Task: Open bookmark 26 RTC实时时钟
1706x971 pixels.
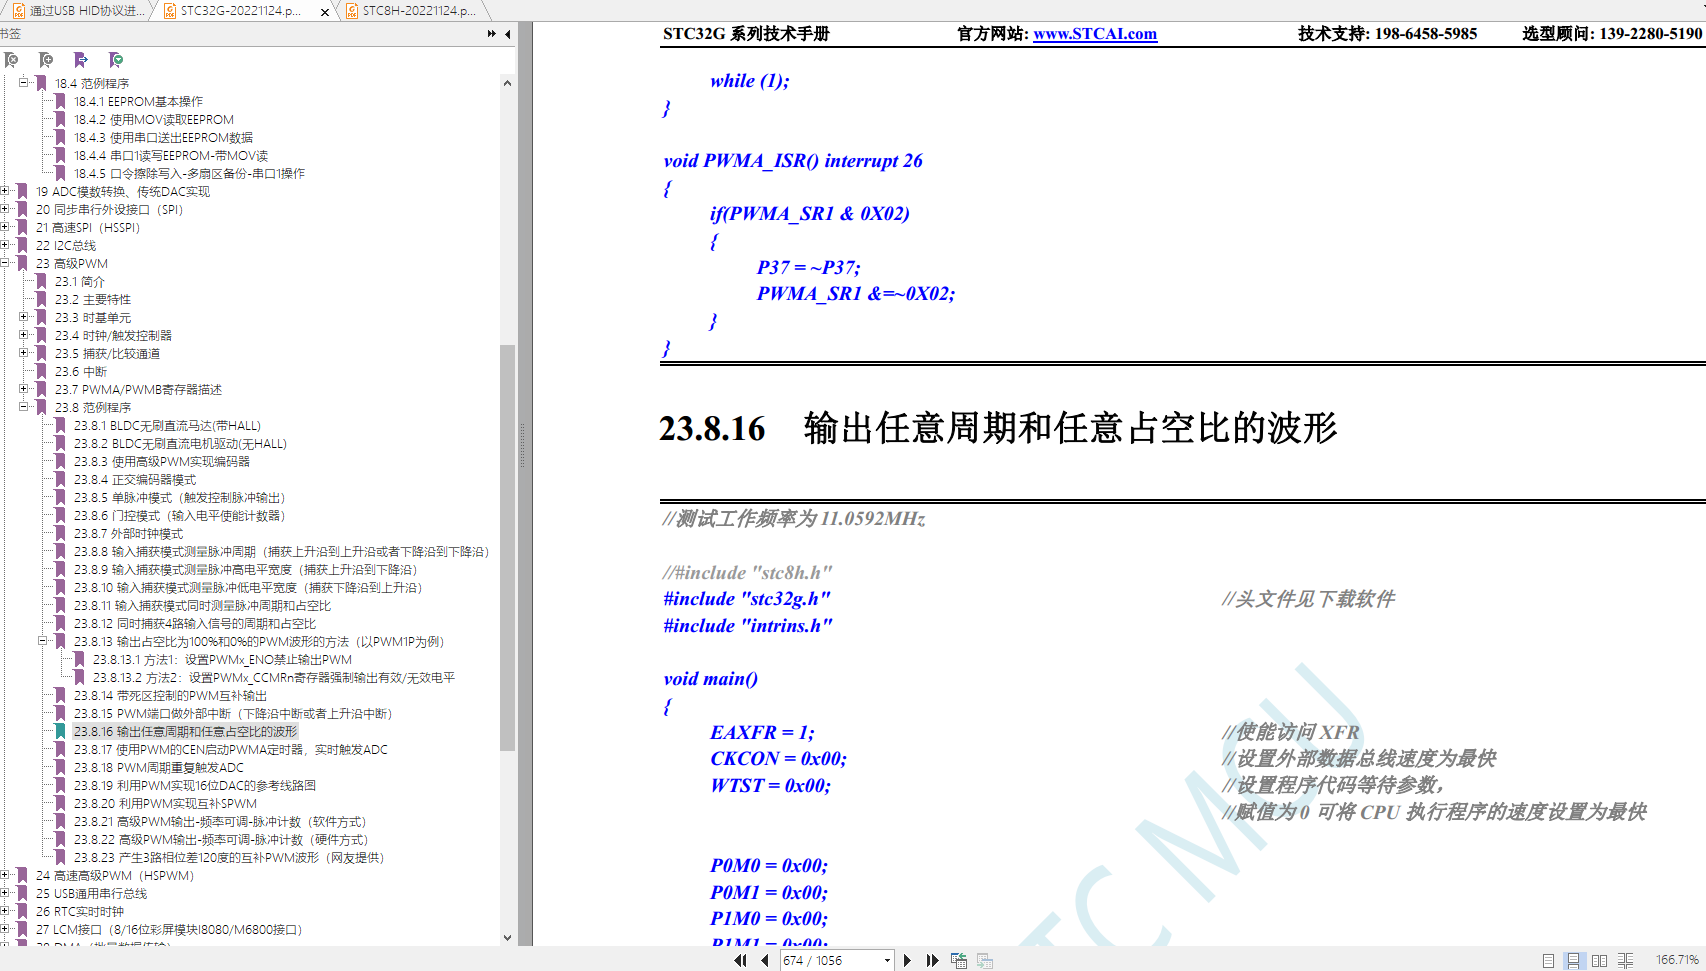Action: click(80, 912)
